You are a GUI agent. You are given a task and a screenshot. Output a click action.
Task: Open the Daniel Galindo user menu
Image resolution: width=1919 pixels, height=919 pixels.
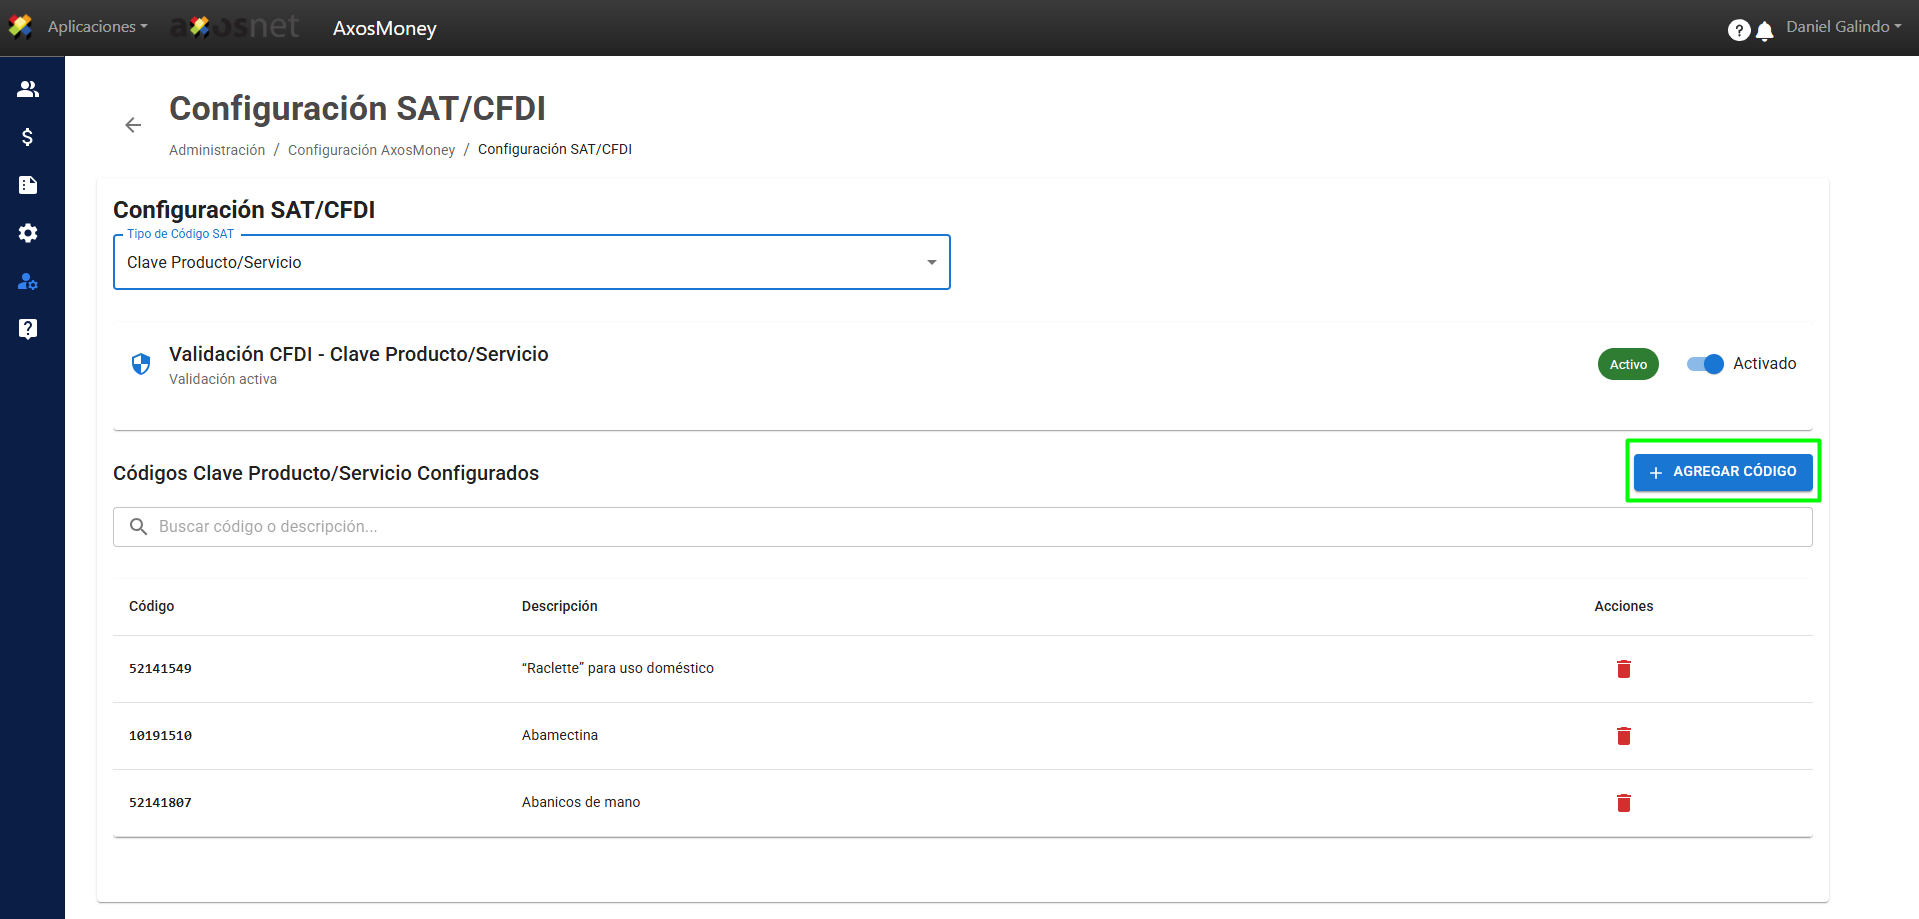click(1843, 27)
